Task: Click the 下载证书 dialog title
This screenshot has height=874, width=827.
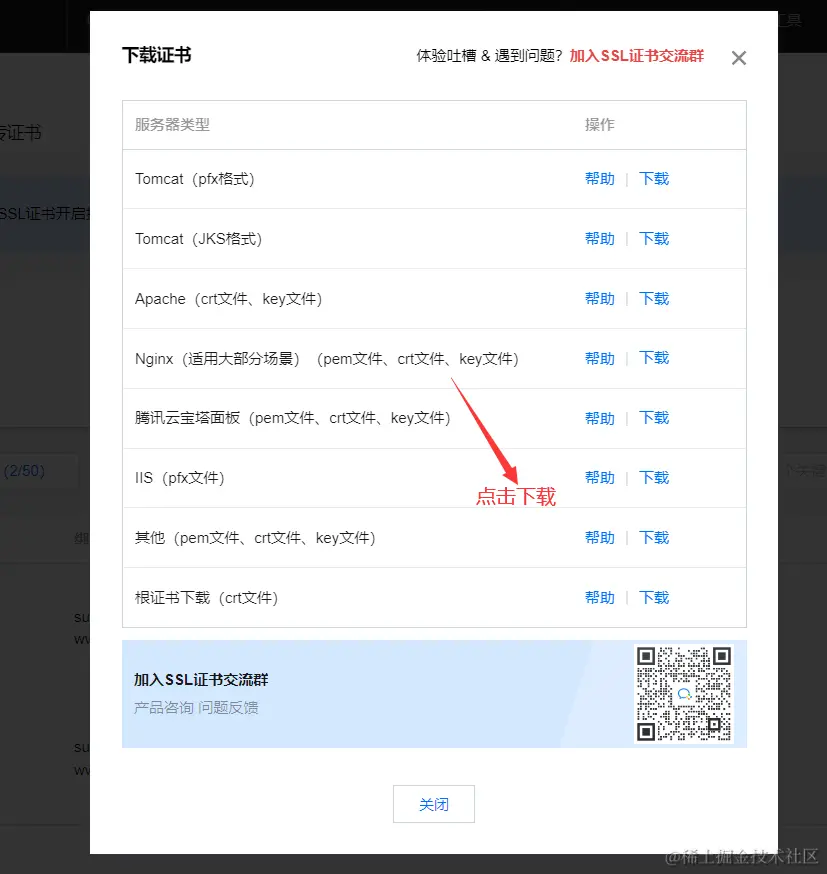Action: (157, 55)
